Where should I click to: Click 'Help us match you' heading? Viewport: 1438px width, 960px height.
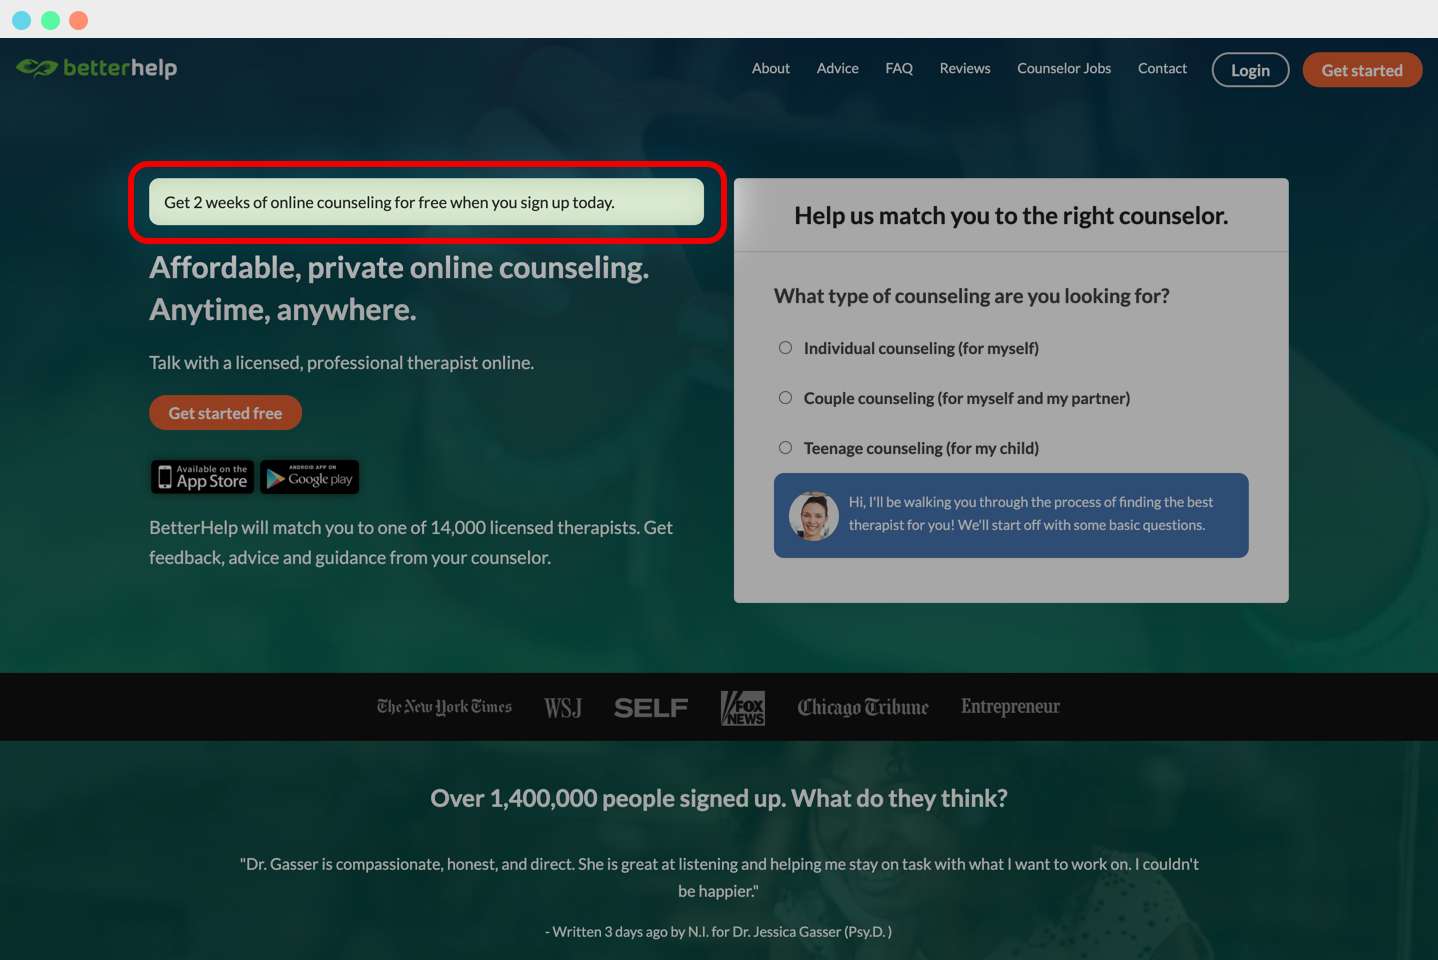point(1011,216)
